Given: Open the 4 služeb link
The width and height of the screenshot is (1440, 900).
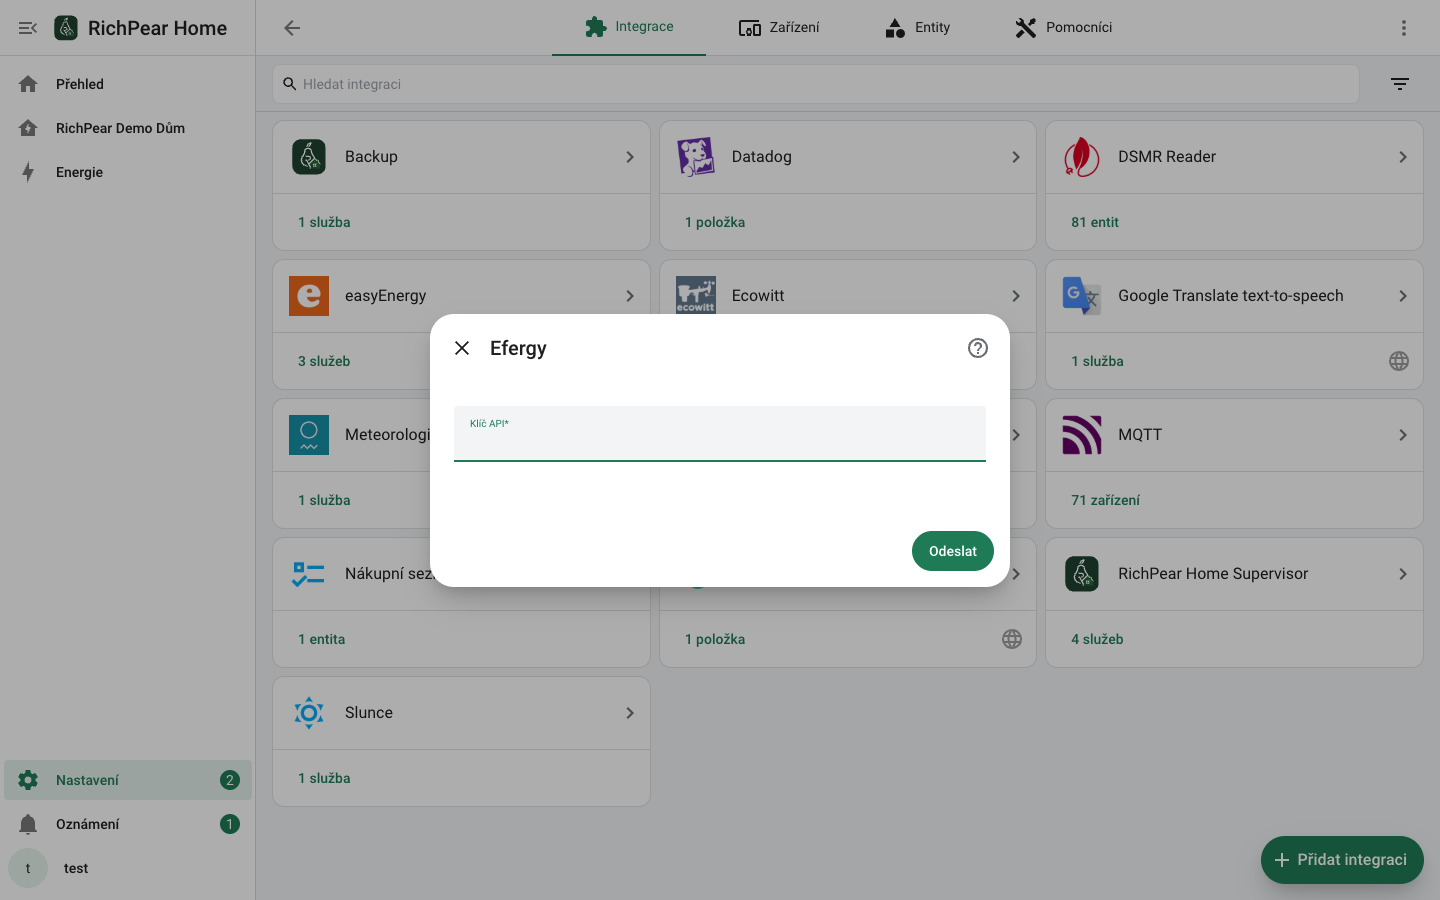Looking at the screenshot, I should click(x=1097, y=639).
